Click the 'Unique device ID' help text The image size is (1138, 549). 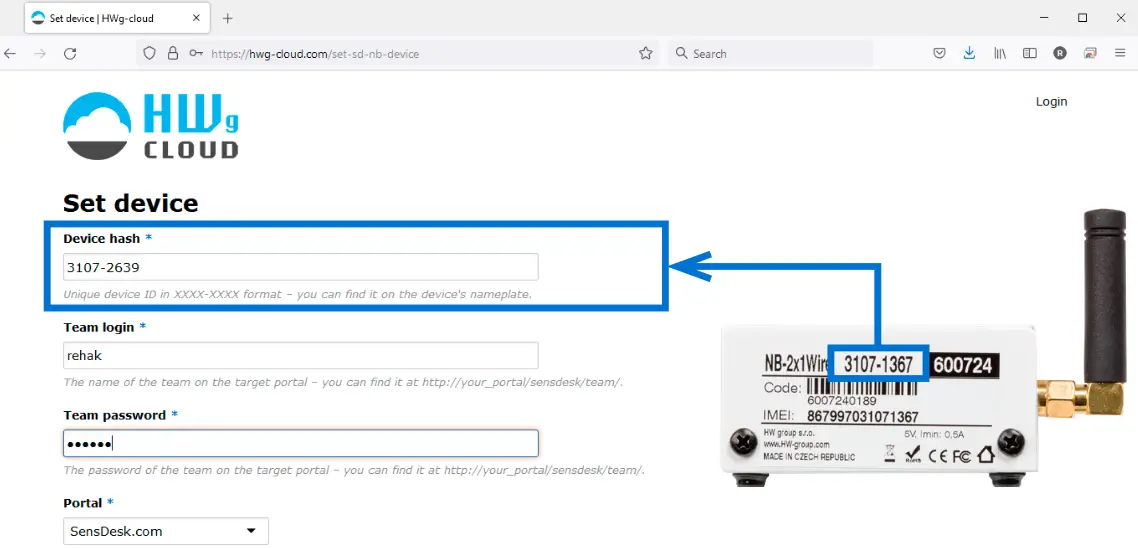(298, 295)
